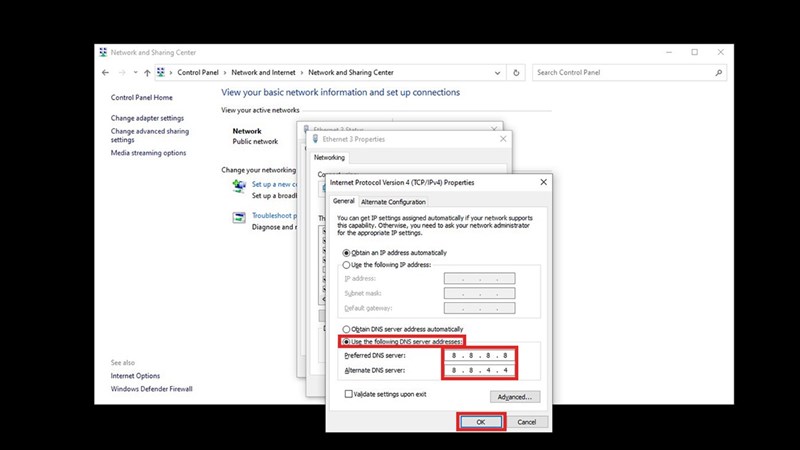This screenshot has height=450, width=800.
Task: Click the search magnifier icon
Action: coord(718,72)
